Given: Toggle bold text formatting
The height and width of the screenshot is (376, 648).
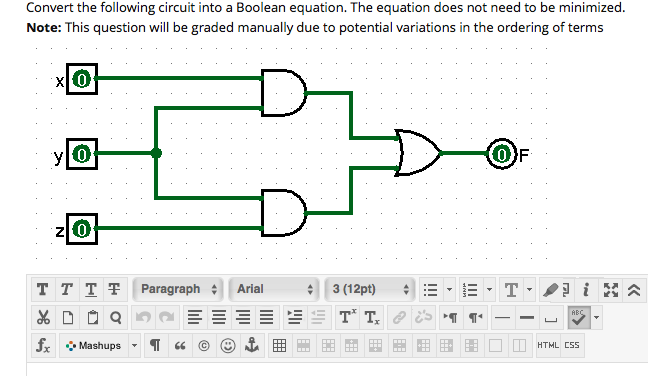Looking at the screenshot, I should 43,289.
